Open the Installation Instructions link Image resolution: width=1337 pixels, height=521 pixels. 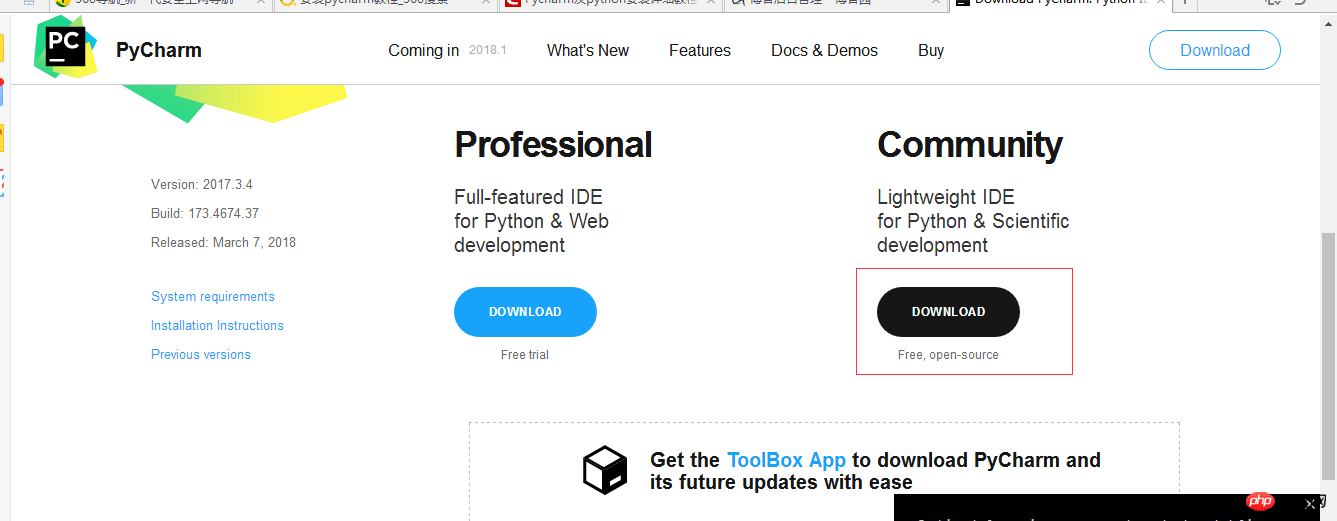tap(217, 326)
